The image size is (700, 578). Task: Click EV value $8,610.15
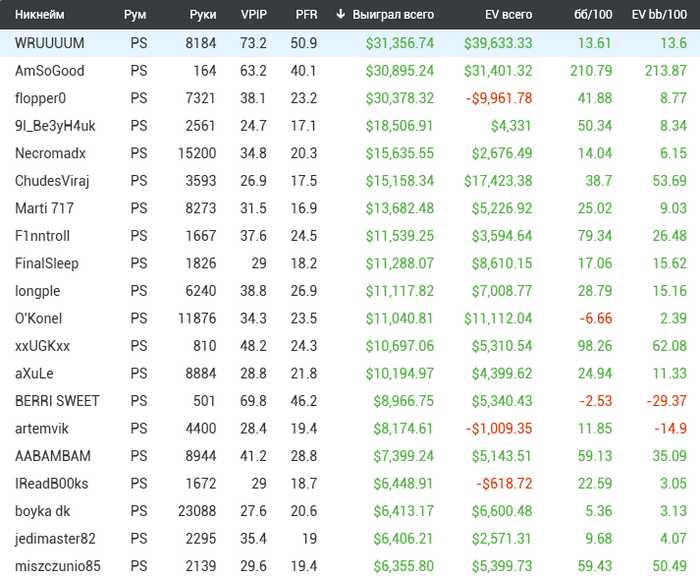[502, 263]
